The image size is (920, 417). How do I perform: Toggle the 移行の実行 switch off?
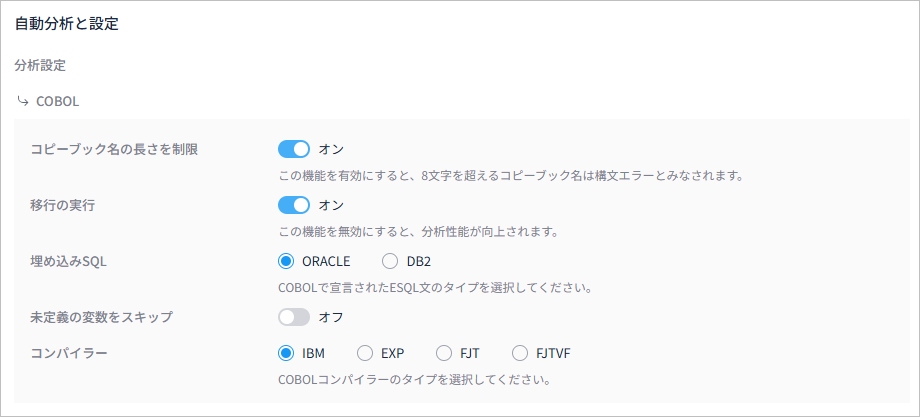[x=293, y=205]
